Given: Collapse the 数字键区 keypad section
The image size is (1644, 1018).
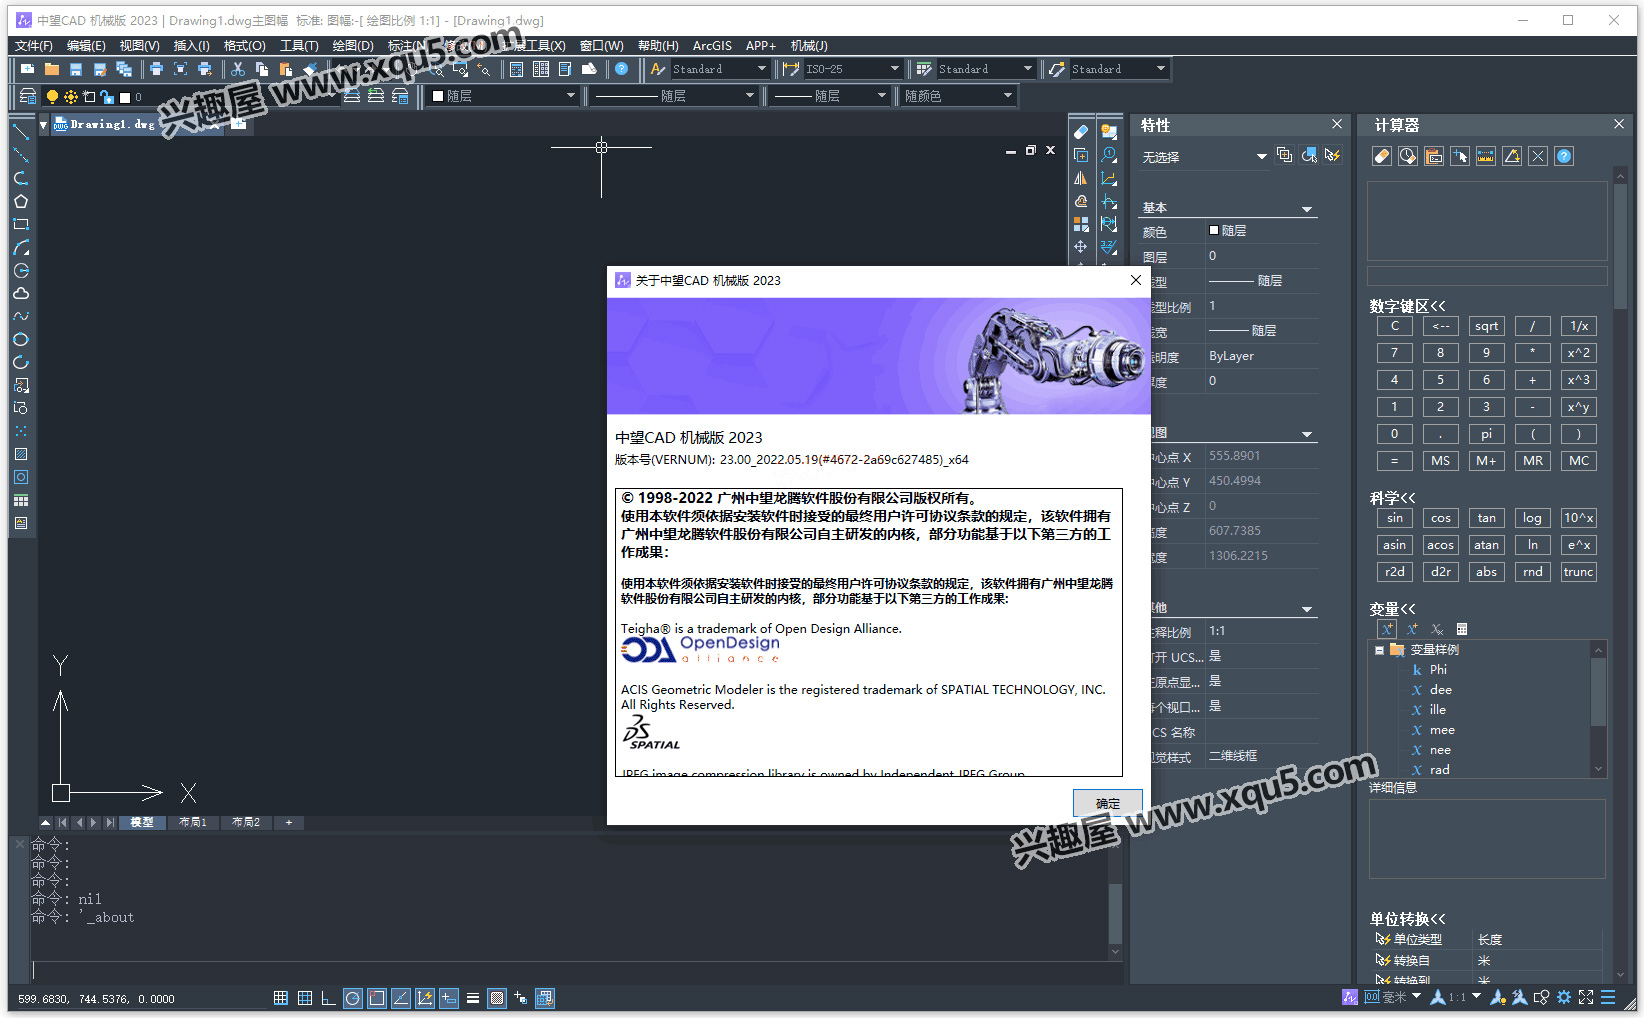Looking at the screenshot, I should coord(1407,306).
